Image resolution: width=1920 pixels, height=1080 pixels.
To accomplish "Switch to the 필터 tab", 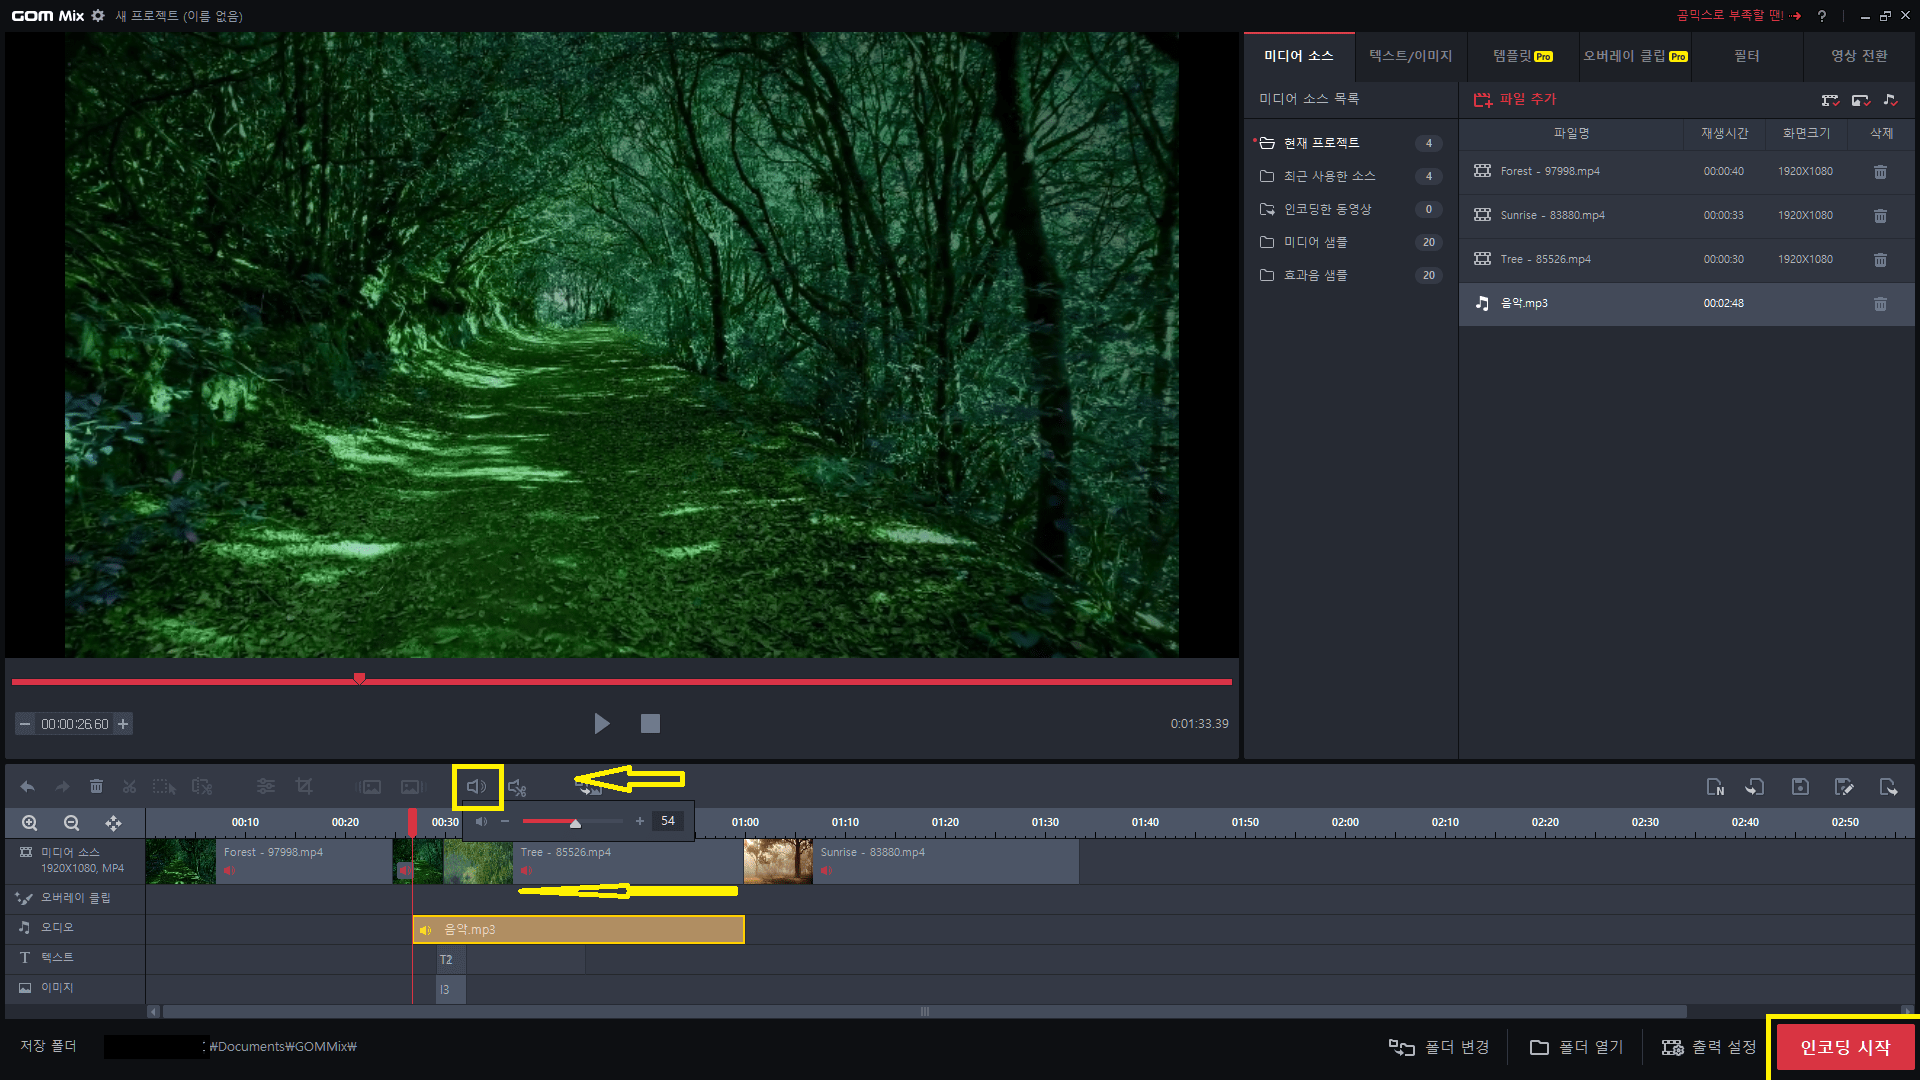I will pyautogui.click(x=1746, y=56).
